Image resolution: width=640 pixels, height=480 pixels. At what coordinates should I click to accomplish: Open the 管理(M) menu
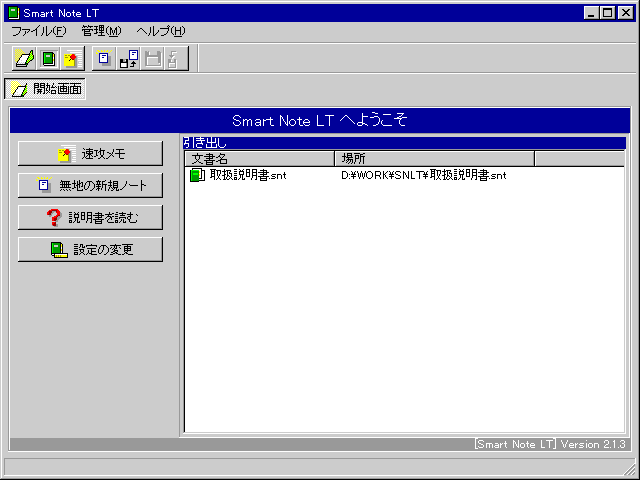(x=101, y=31)
